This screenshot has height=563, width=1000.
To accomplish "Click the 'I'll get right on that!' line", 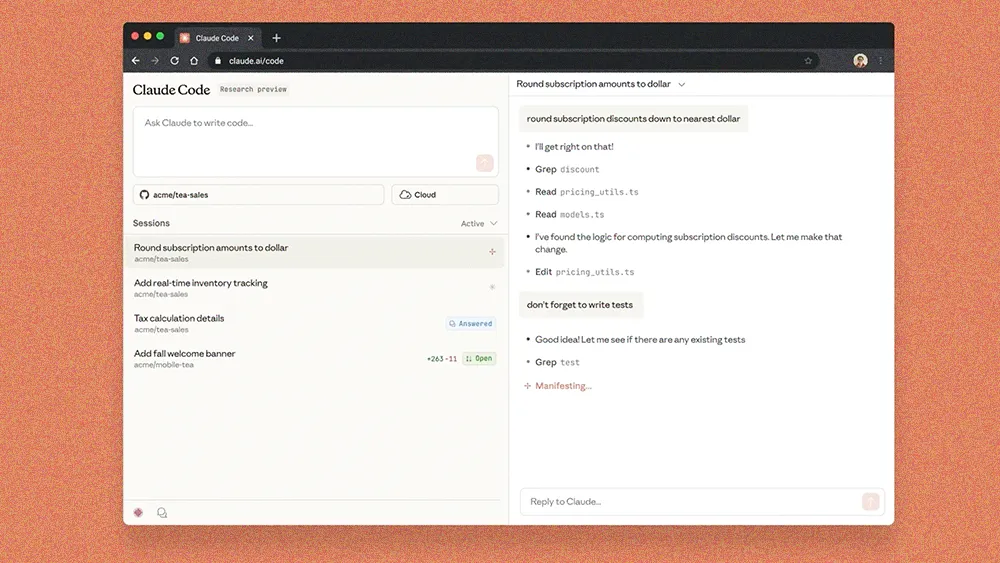I will 574,147.
